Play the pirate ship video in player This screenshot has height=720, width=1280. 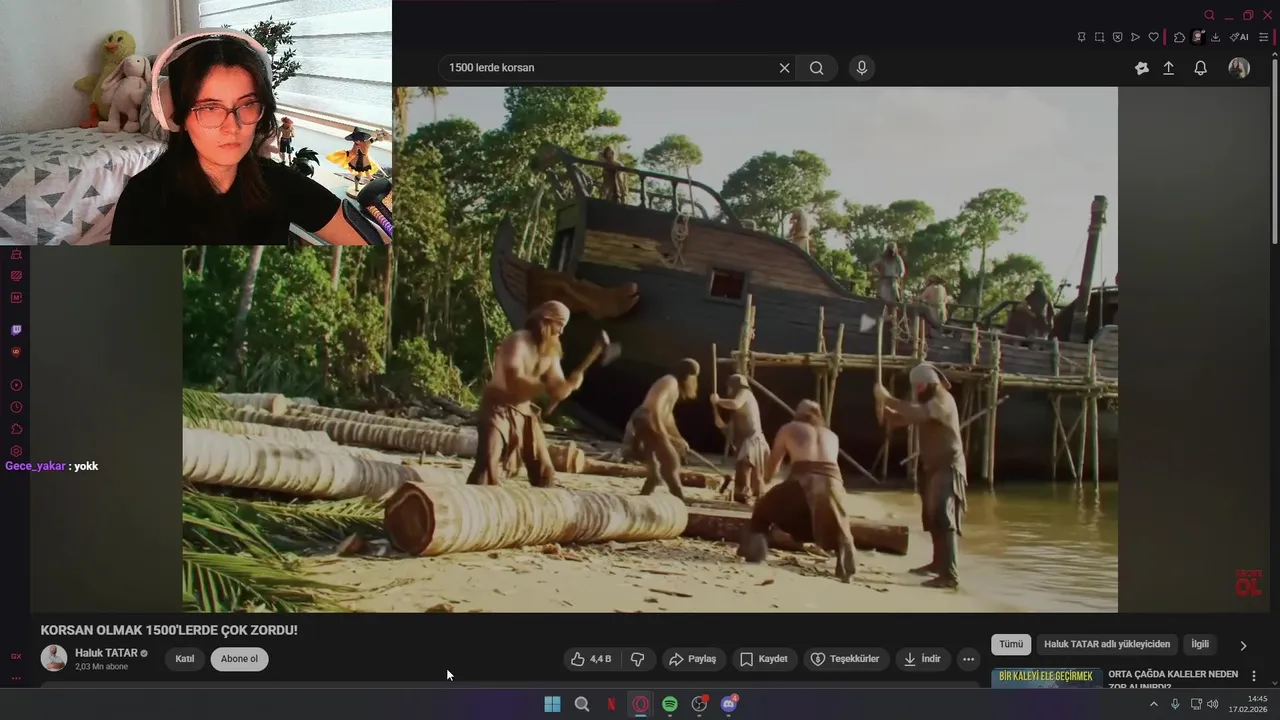pos(650,349)
